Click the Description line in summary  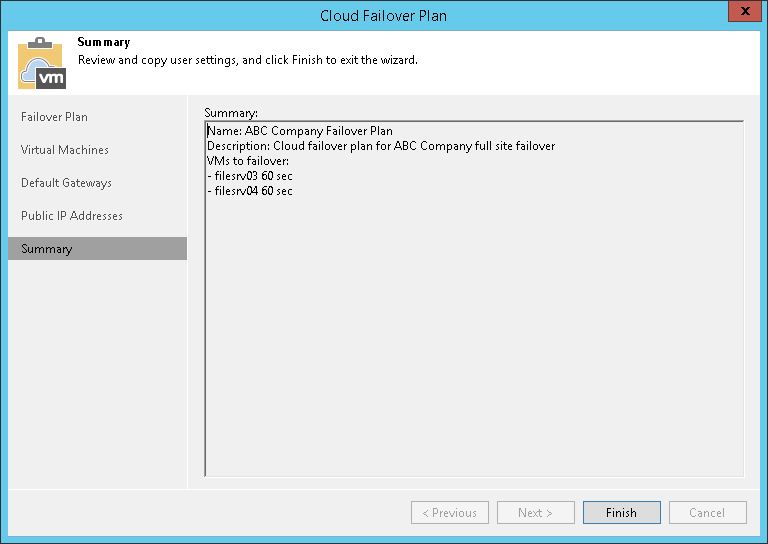tap(381, 146)
